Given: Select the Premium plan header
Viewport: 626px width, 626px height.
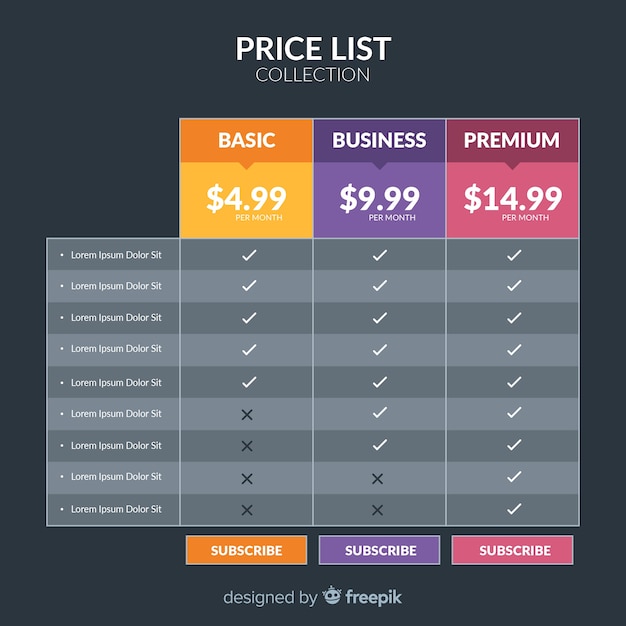Looking at the screenshot, I should click(x=512, y=141).
